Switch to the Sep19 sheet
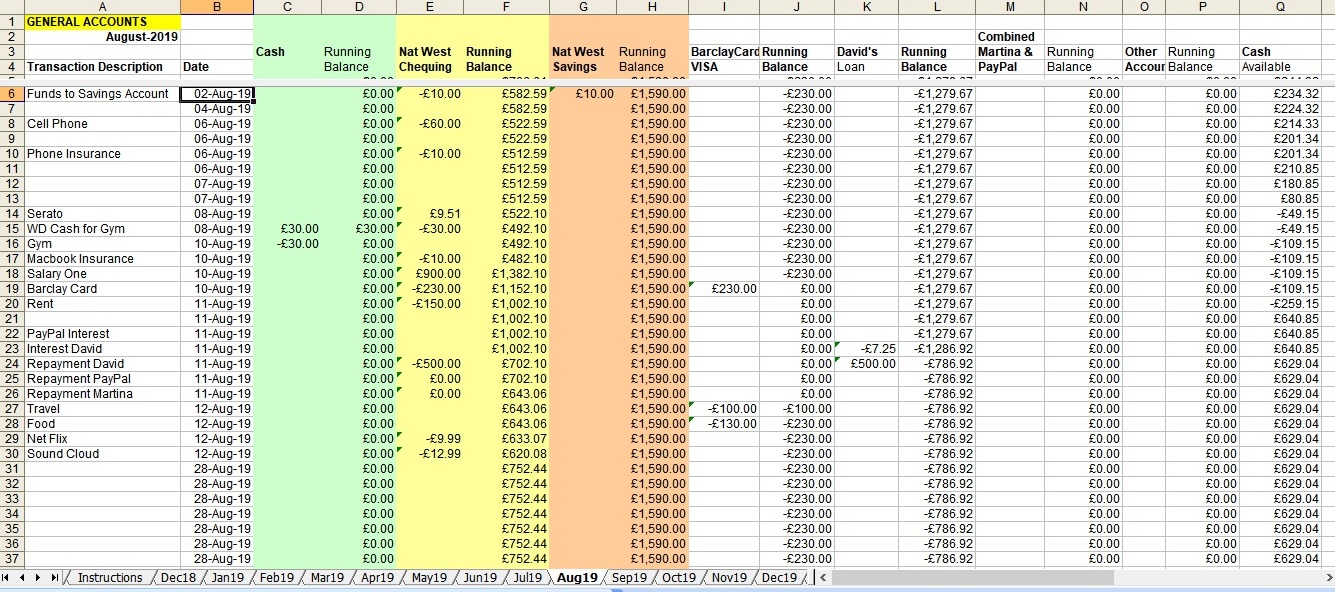 tap(629, 578)
